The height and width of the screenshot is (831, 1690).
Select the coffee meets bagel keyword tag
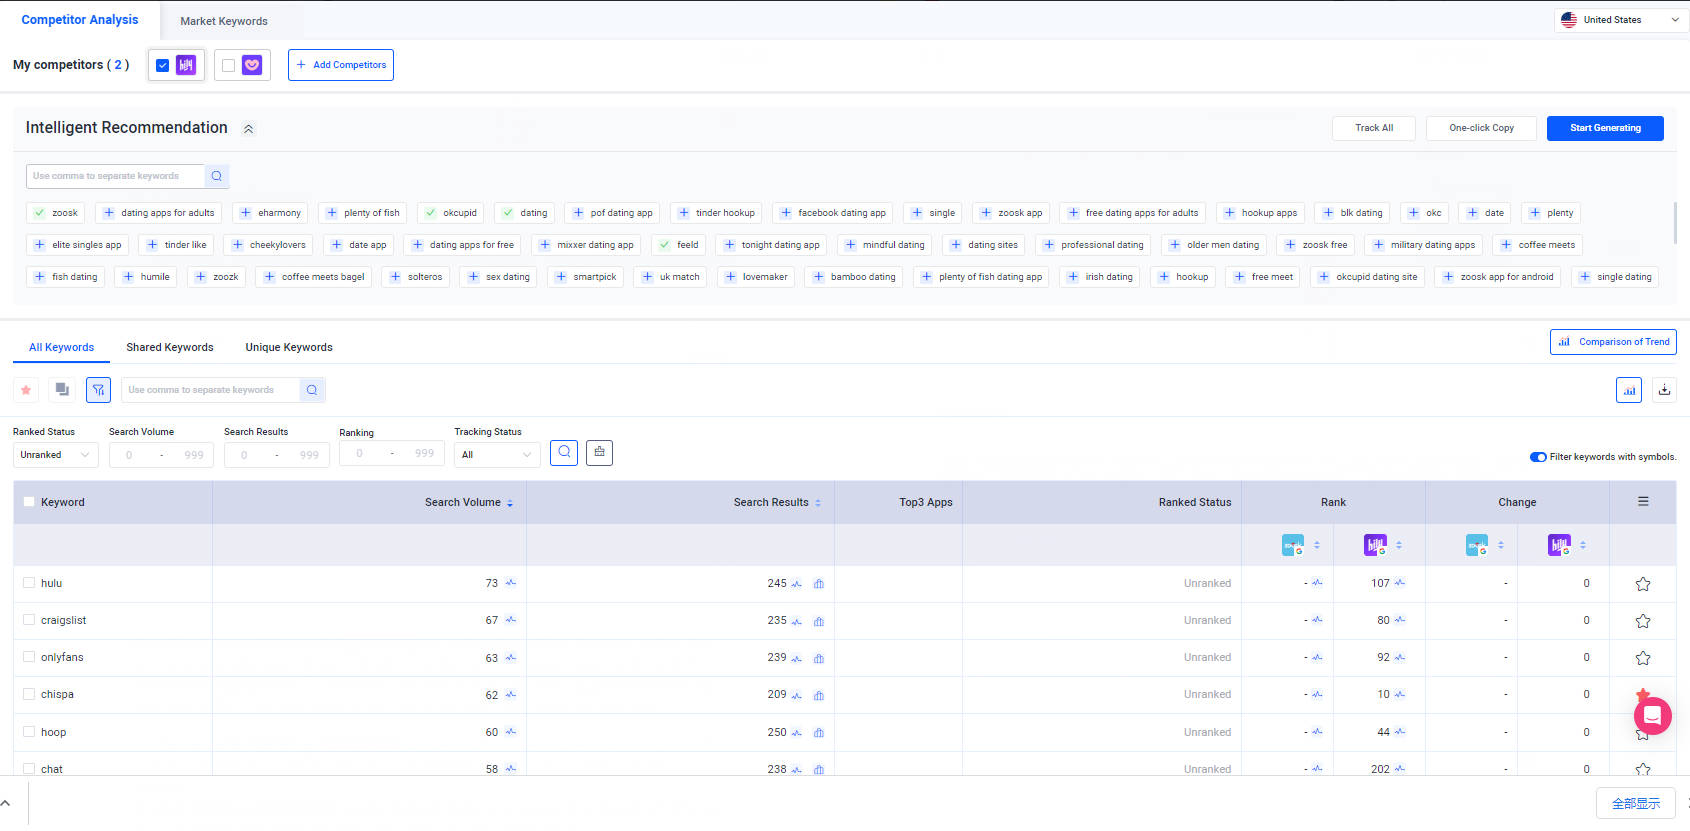[314, 277]
